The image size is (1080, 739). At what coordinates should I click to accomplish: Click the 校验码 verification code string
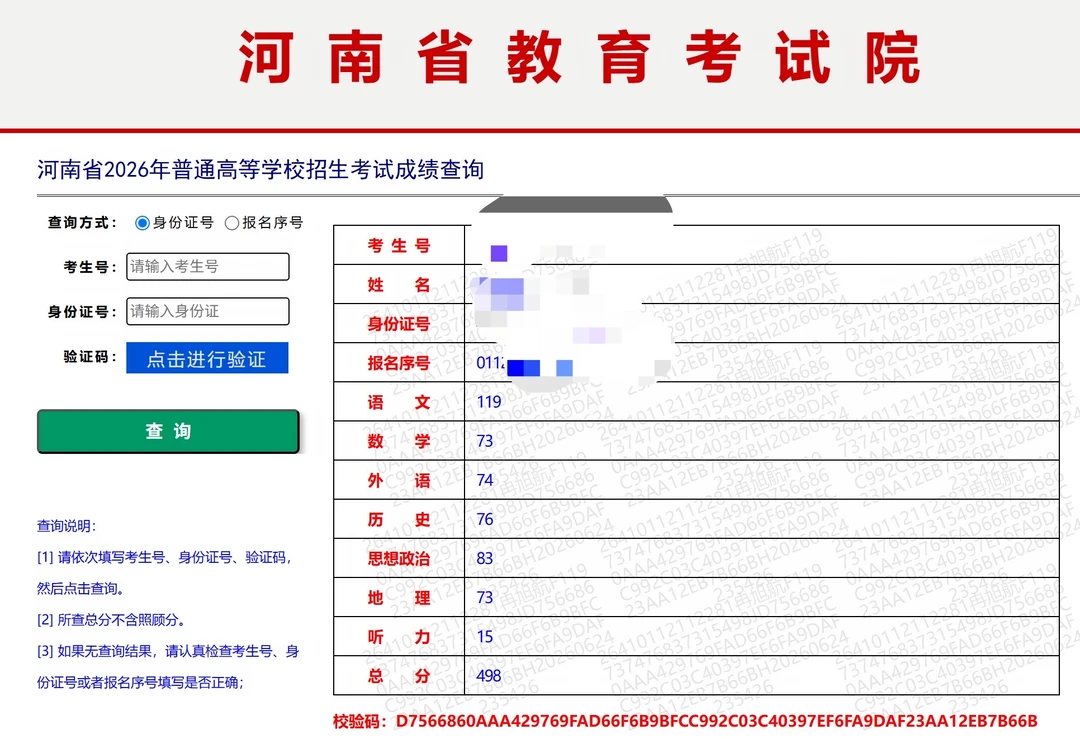click(716, 721)
